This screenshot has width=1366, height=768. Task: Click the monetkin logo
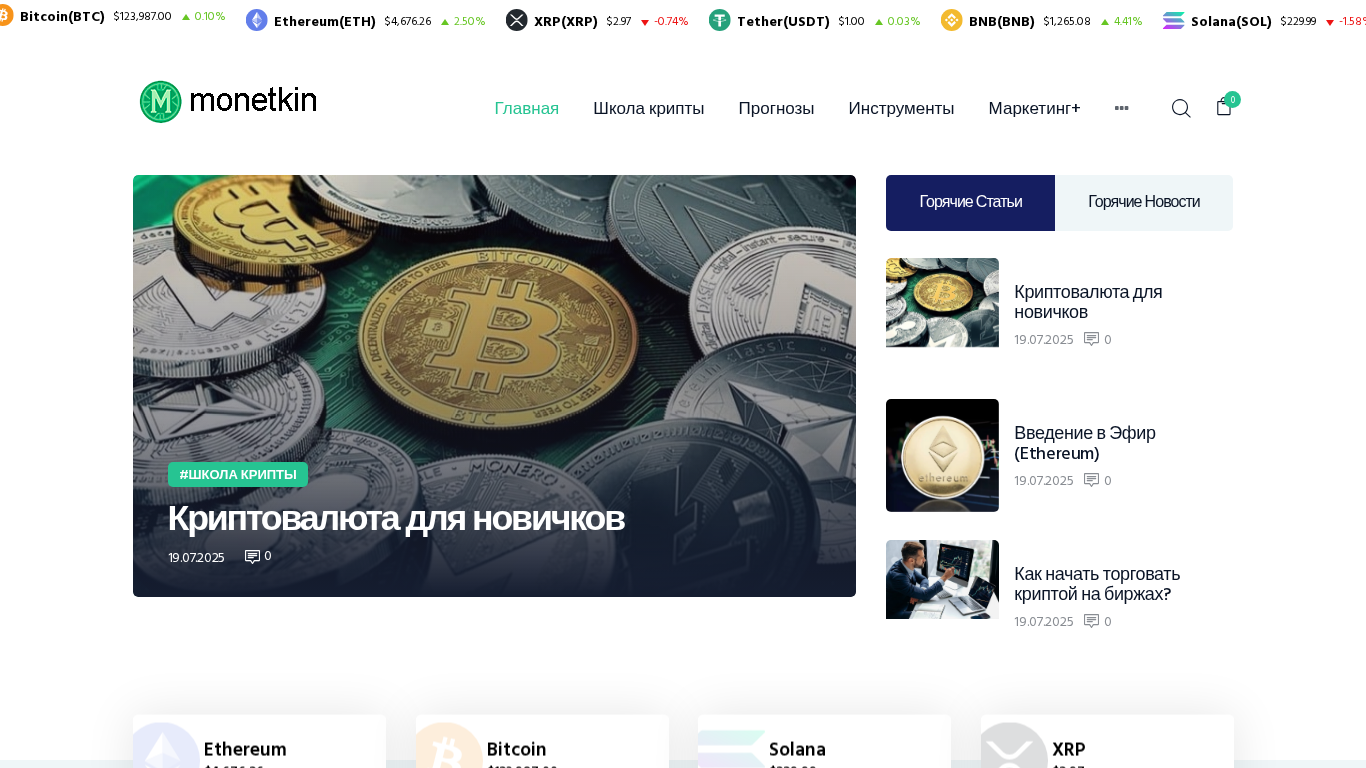click(228, 102)
